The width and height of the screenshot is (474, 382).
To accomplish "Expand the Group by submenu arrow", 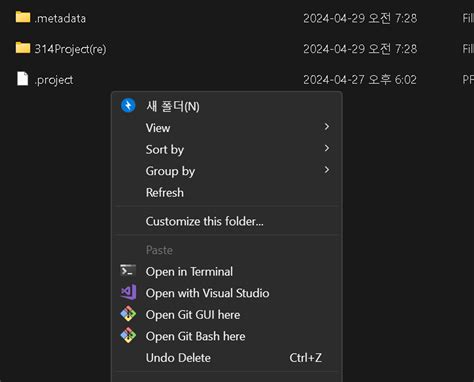I will click(x=327, y=170).
